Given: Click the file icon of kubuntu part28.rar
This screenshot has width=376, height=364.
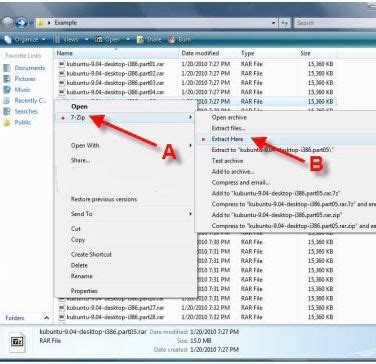Looking at the screenshot, I should click(x=62, y=317).
